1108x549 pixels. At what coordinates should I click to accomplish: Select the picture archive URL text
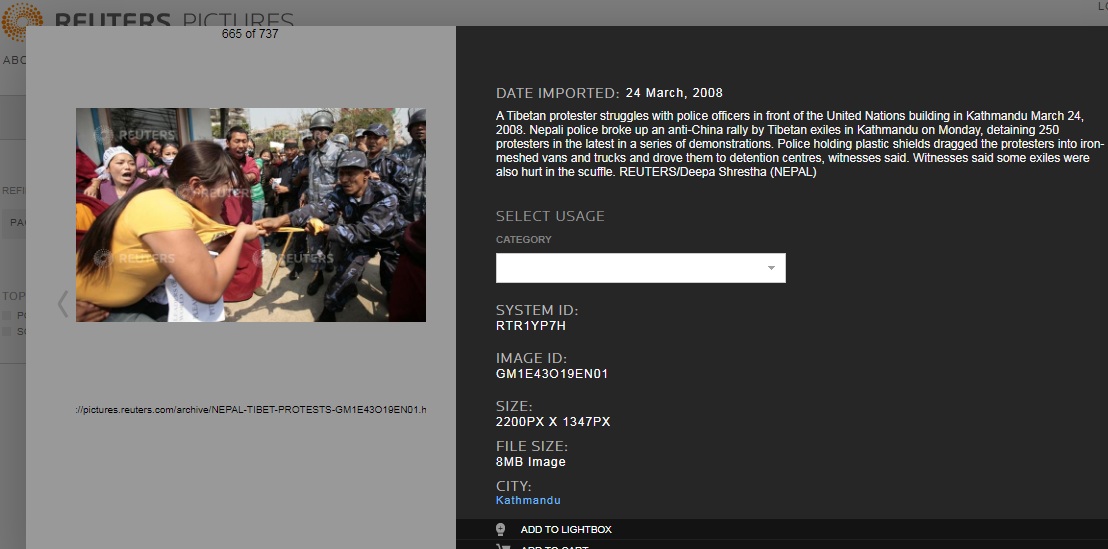coord(251,410)
